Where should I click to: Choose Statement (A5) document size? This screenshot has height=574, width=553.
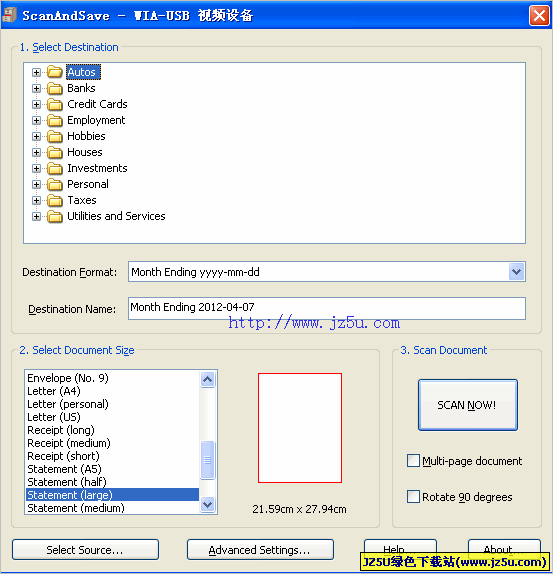coord(113,469)
